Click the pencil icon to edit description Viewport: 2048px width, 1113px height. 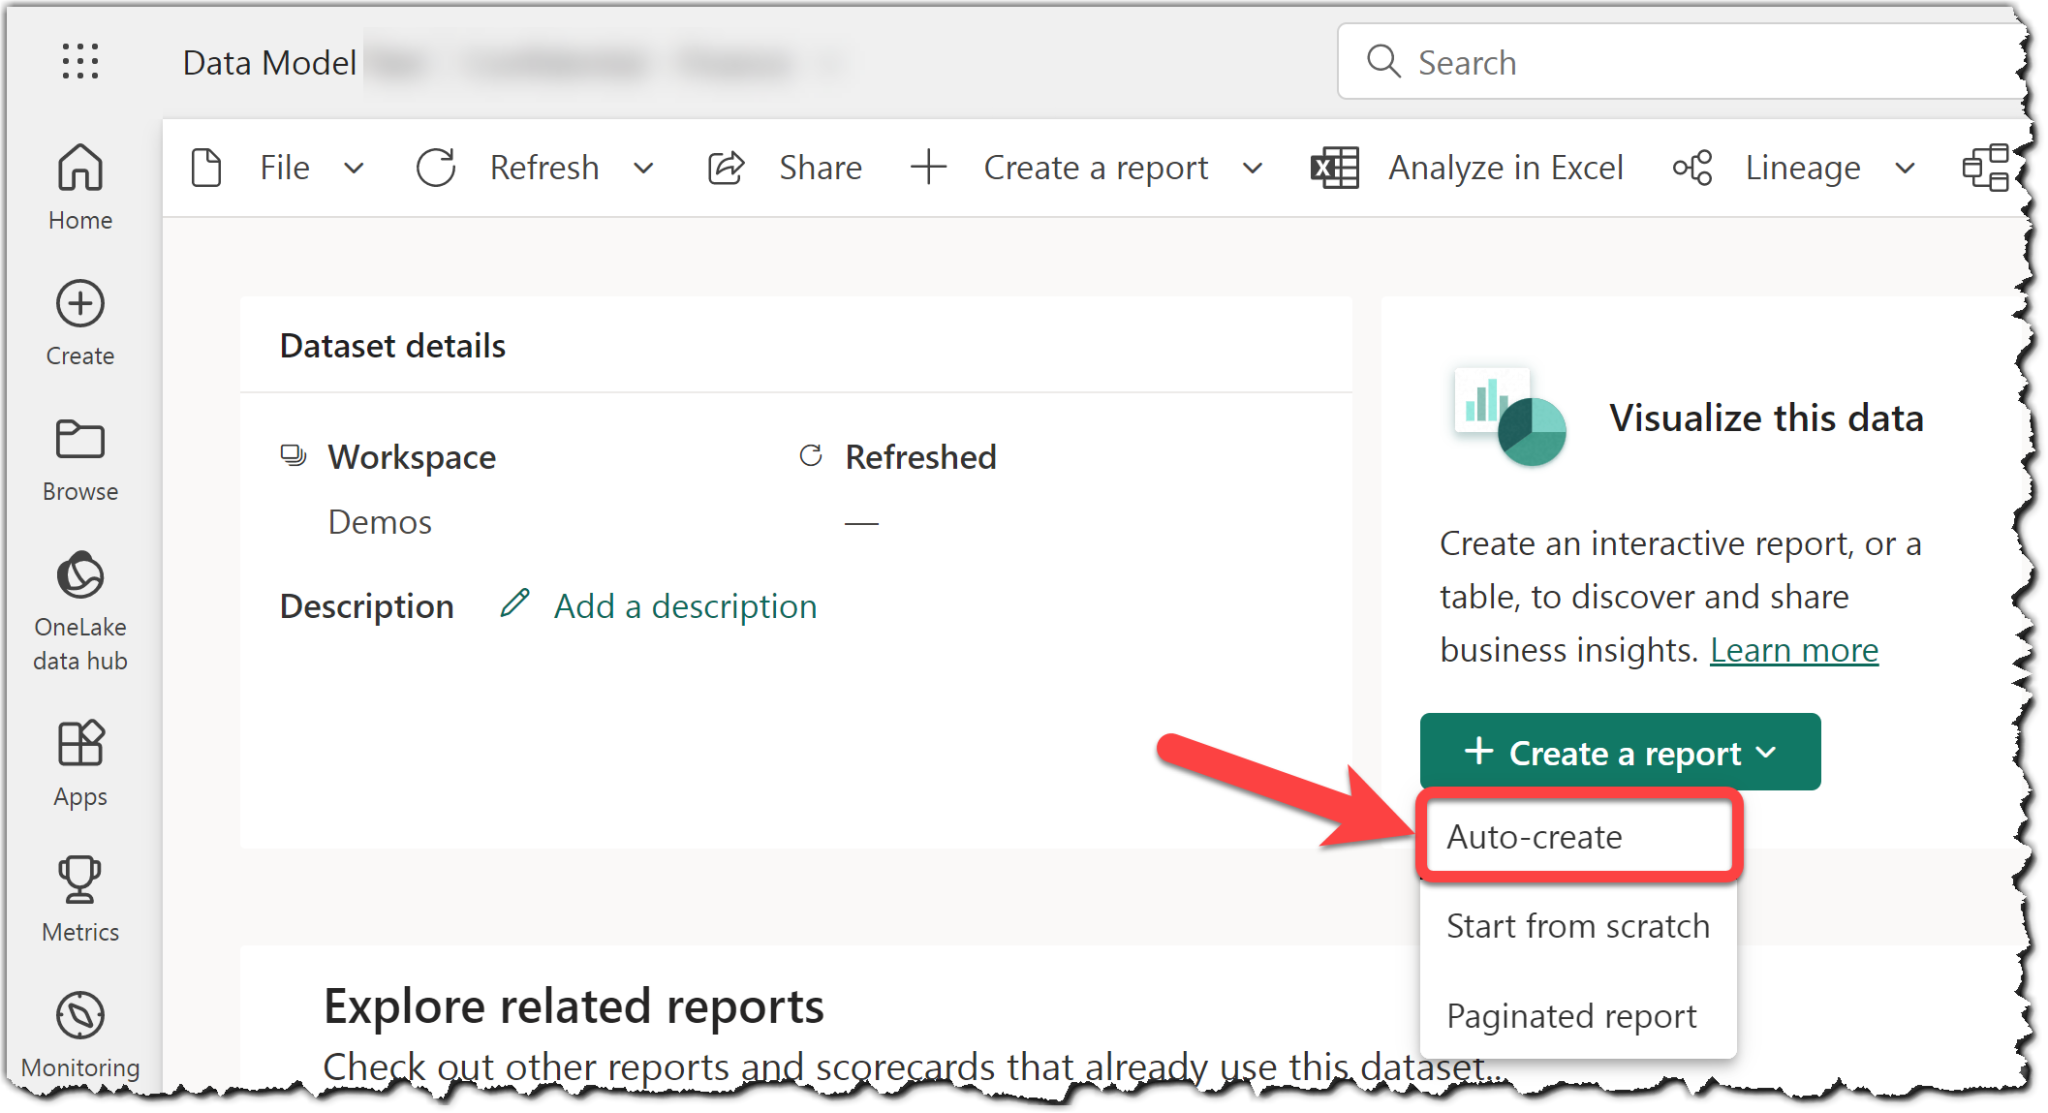(x=514, y=605)
